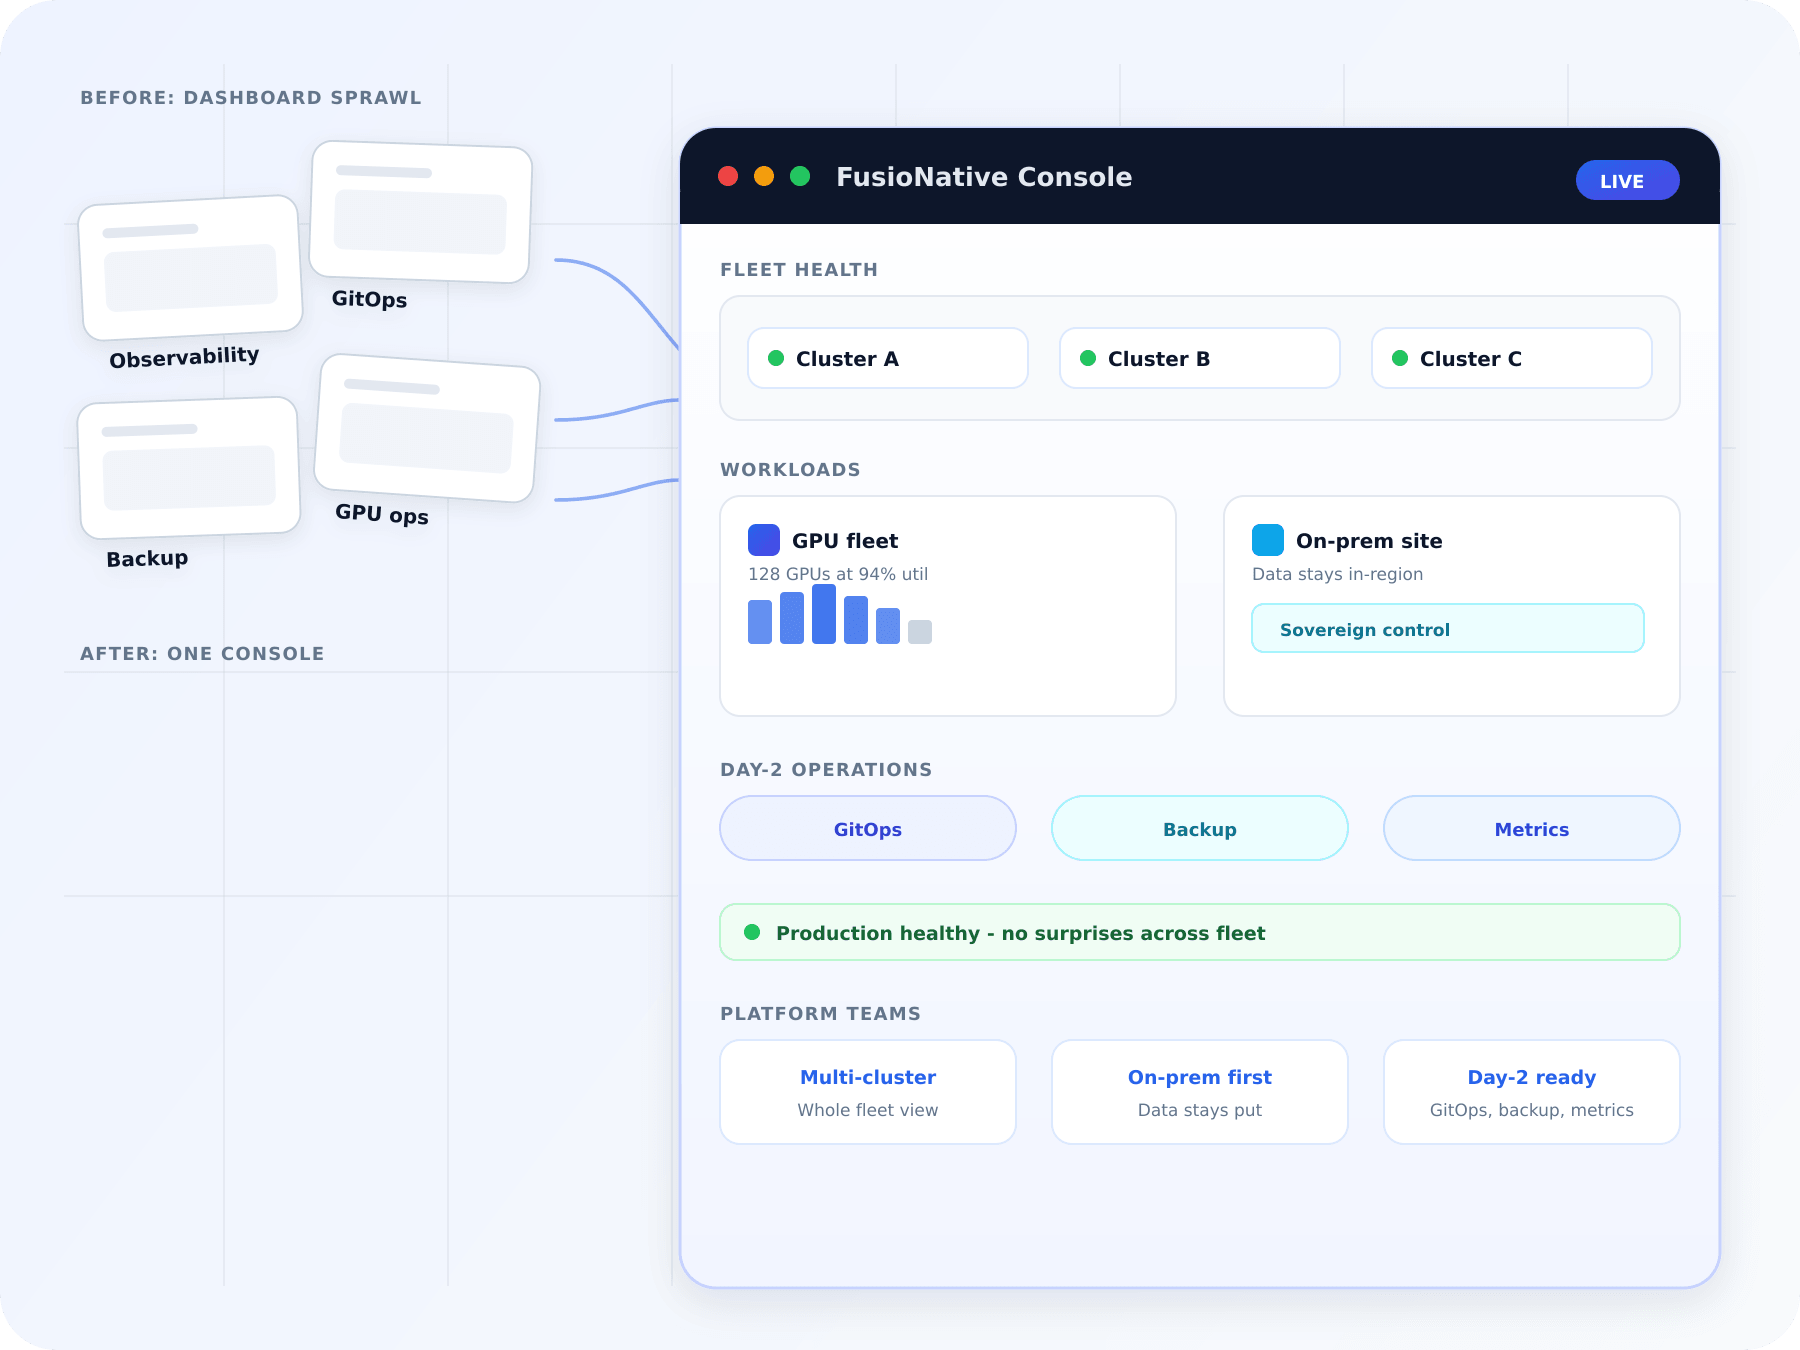This screenshot has height=1350, width=1800.
Task: Click the Observability label under thumbnail
Action: click(x=184, y=357)
